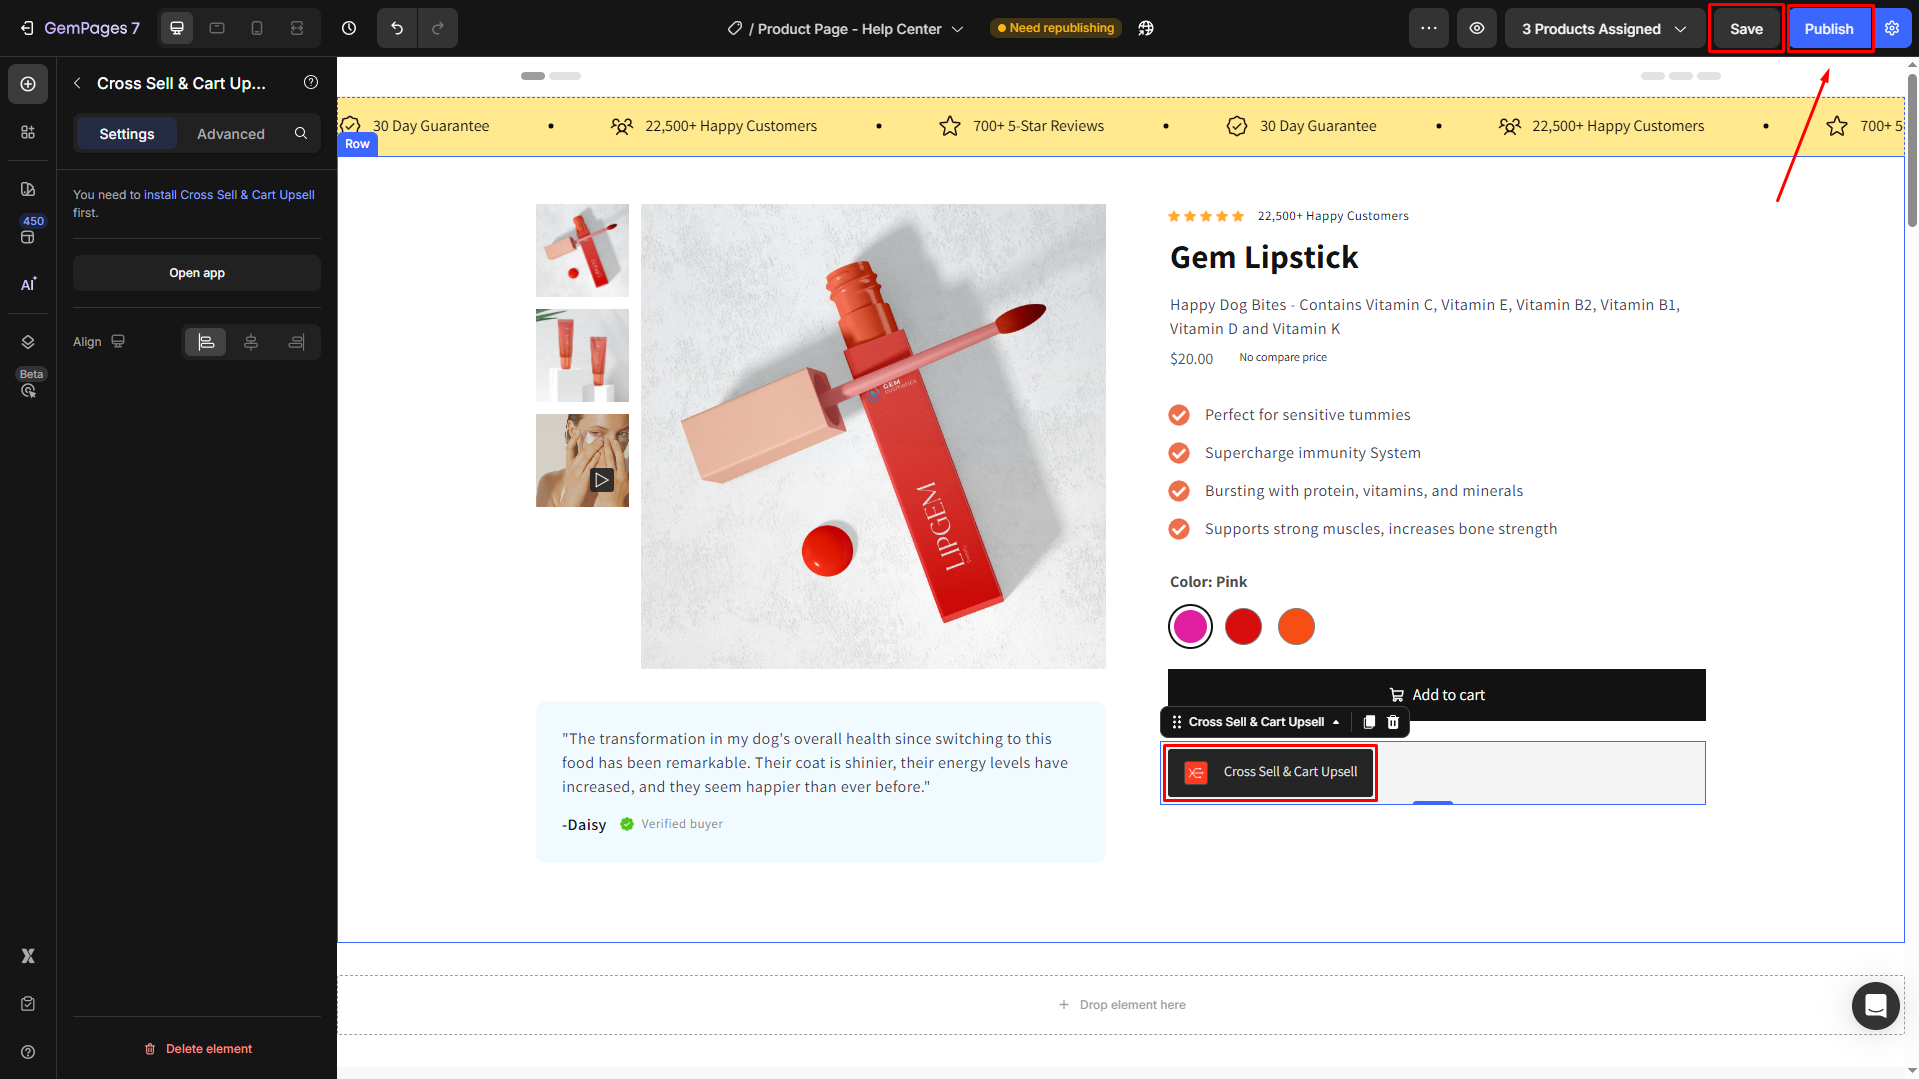Open the live chat bubble icon

(x=1875, y=1005)
